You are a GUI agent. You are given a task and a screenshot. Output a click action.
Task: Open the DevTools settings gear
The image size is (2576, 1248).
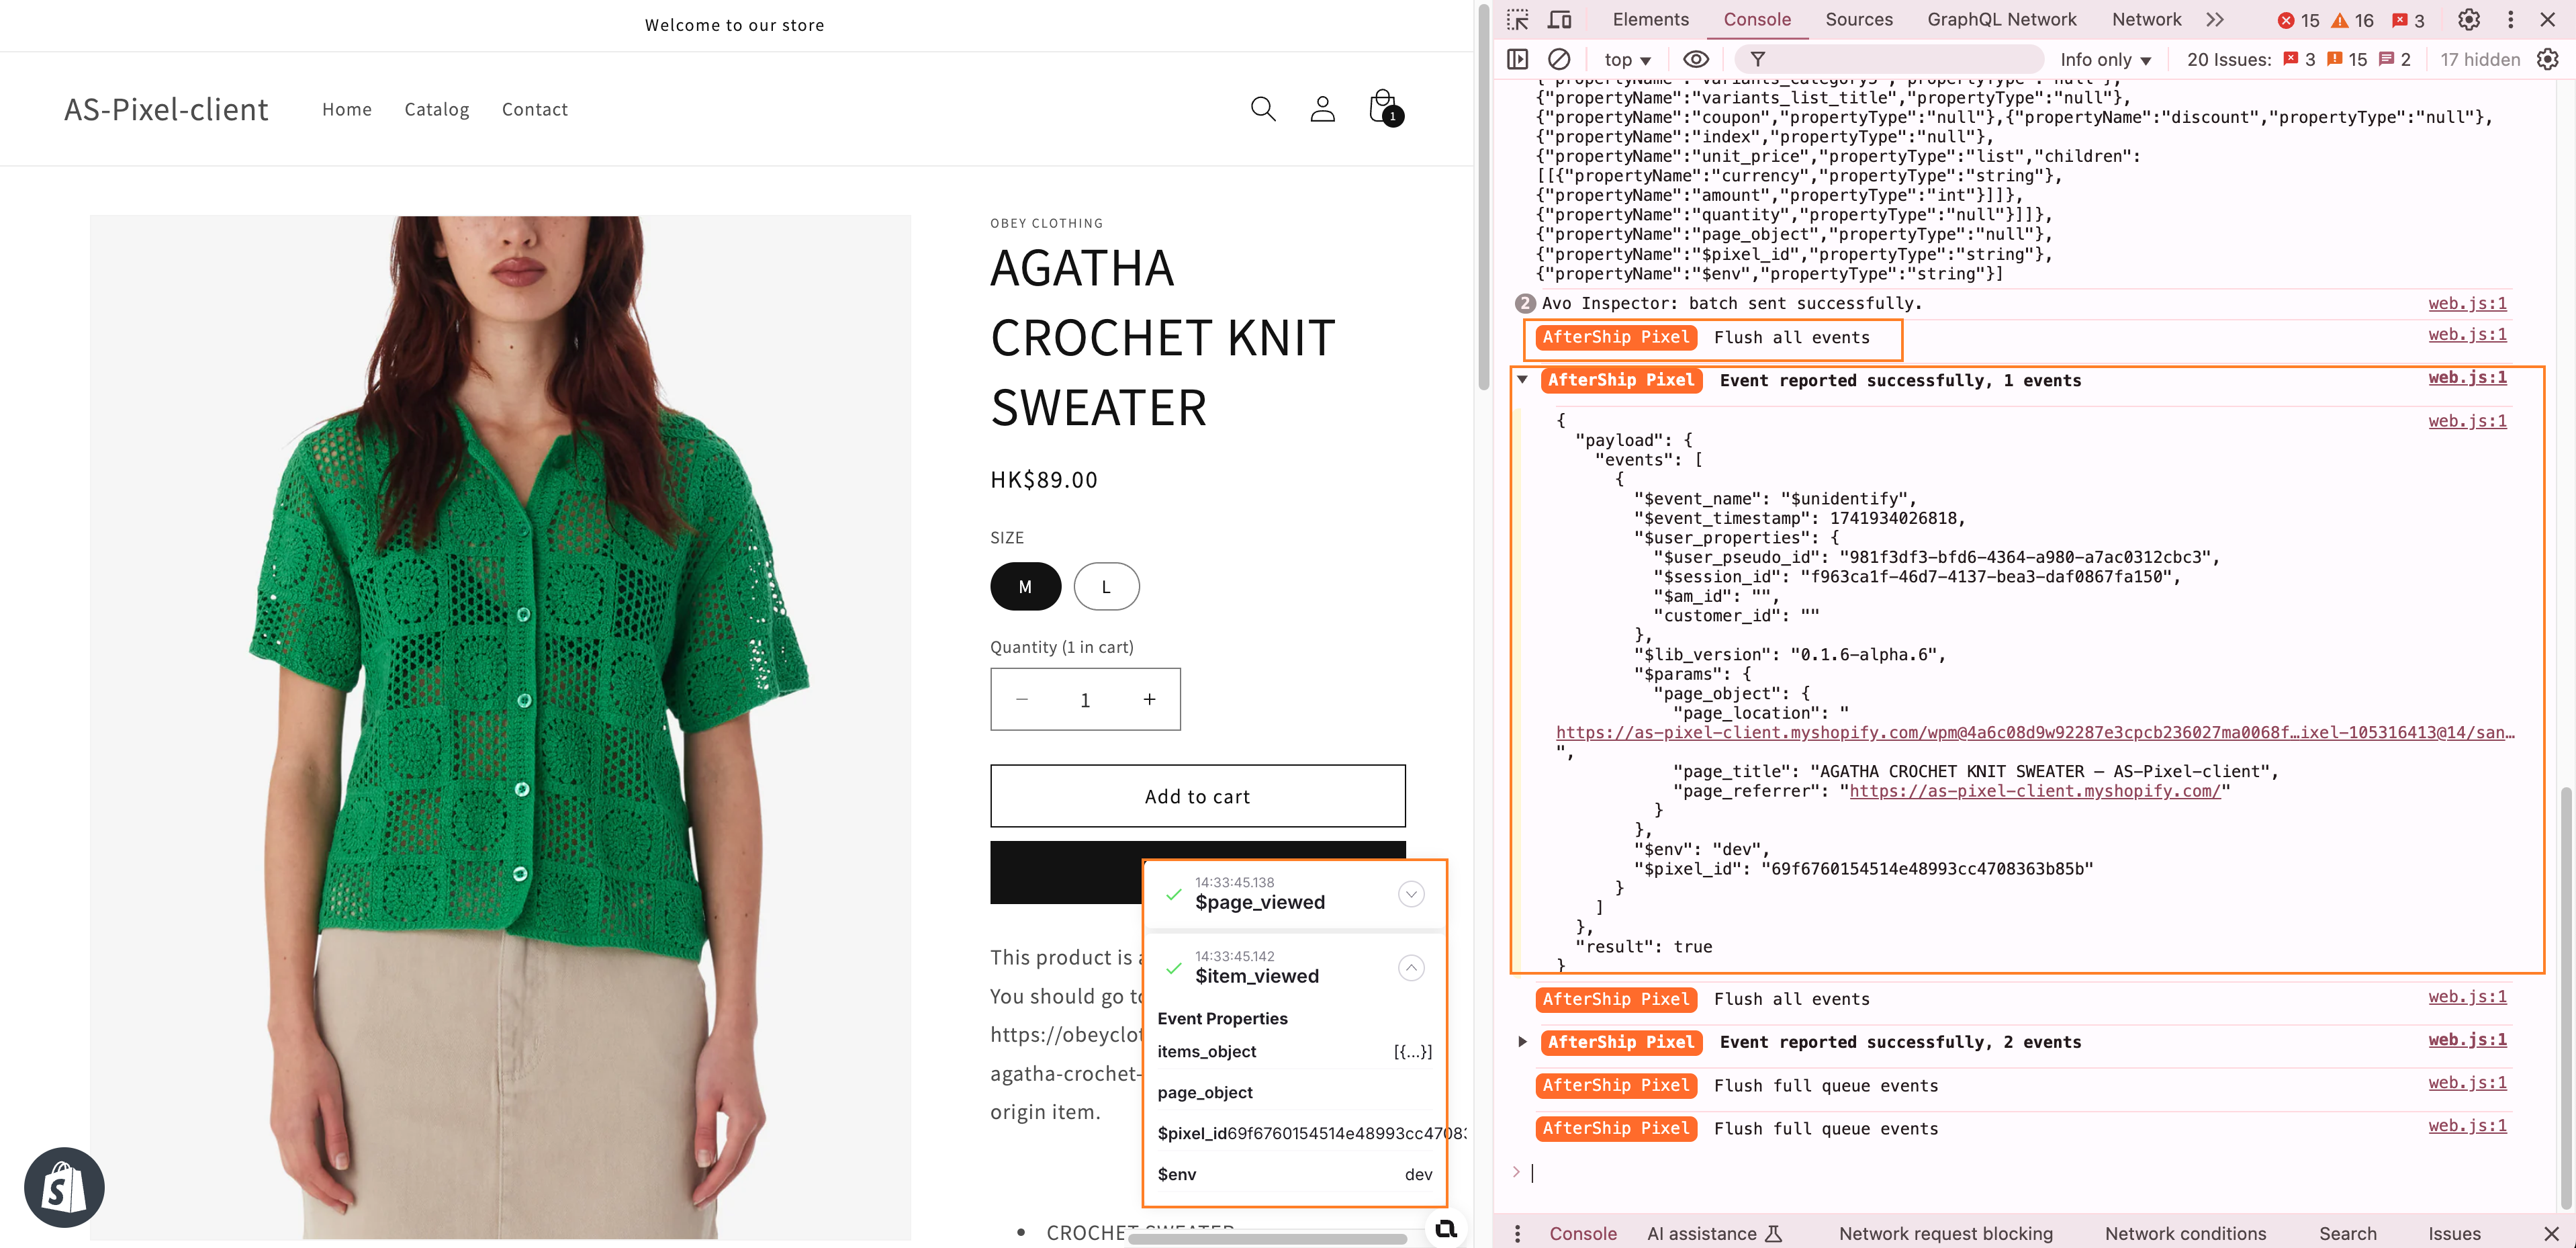coord(2468,19)
